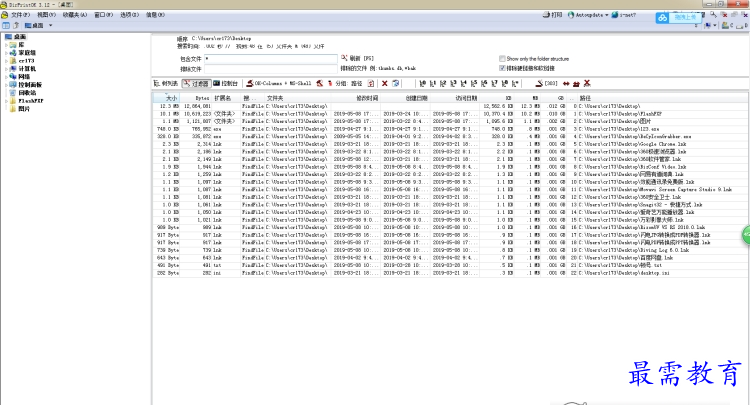Toggle the 过滤器 filter button
Screen dimensions: 750x405
tap(196, 84)
